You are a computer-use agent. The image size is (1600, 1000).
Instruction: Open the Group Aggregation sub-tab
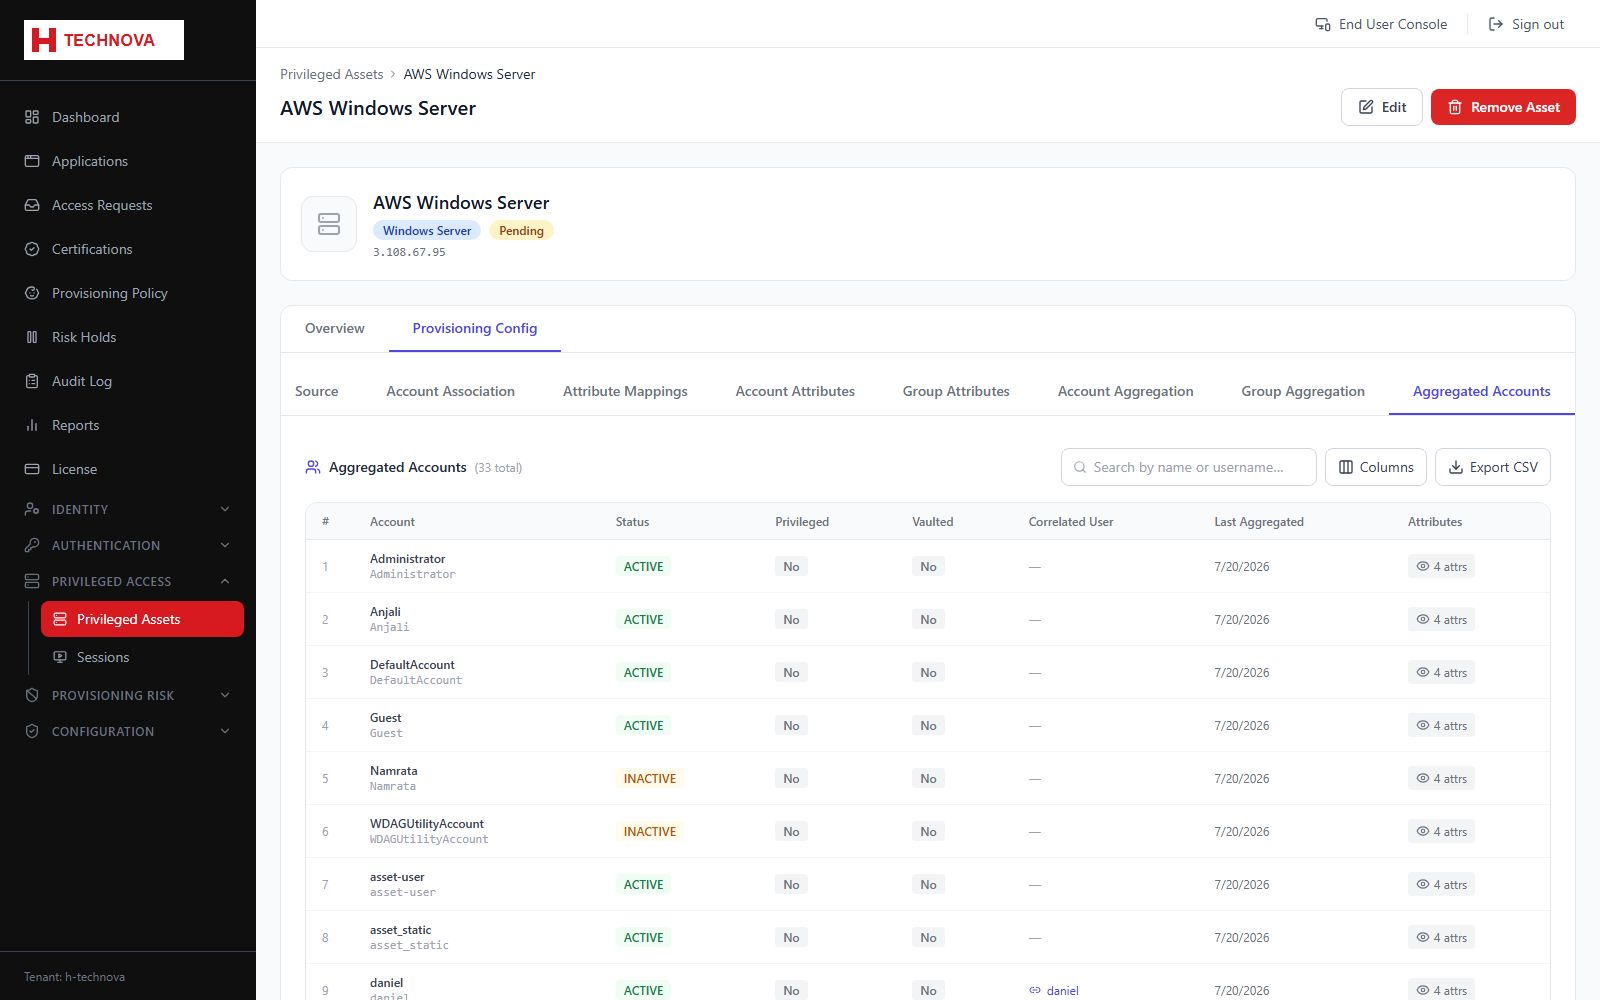point(1303,391)
